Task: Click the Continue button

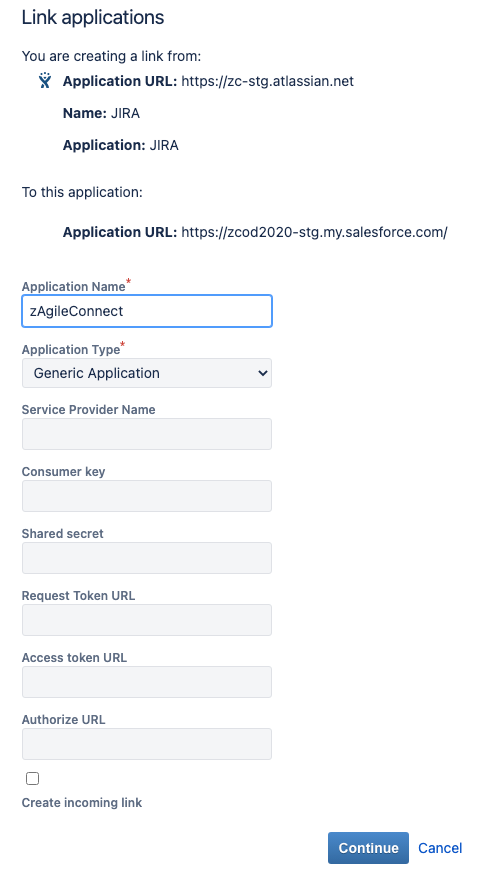Action: 368,848
